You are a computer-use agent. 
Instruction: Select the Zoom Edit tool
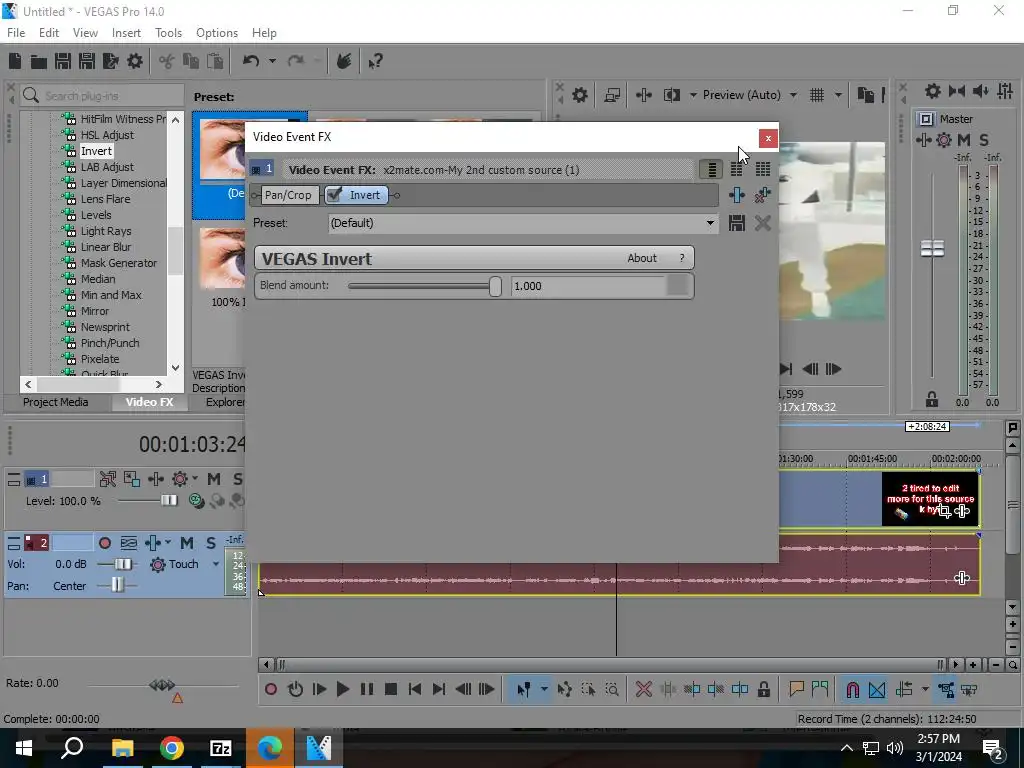click(612, 689)
